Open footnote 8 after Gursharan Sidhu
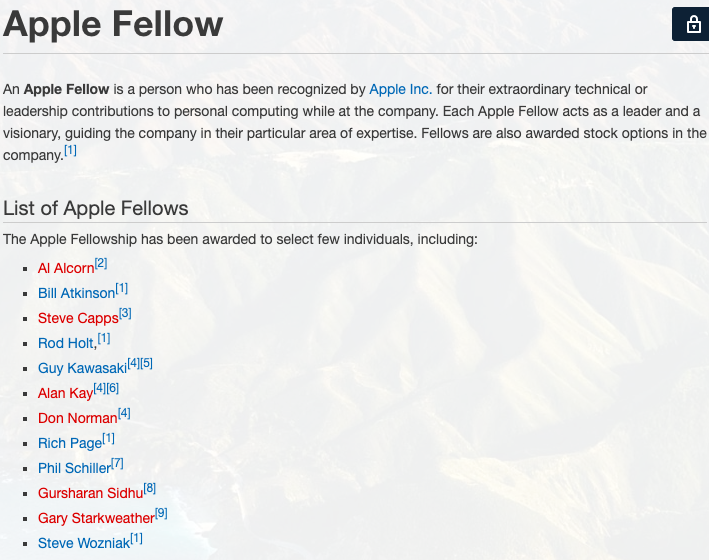This screenshot has height=560, width=709. (x=150, y=489)
